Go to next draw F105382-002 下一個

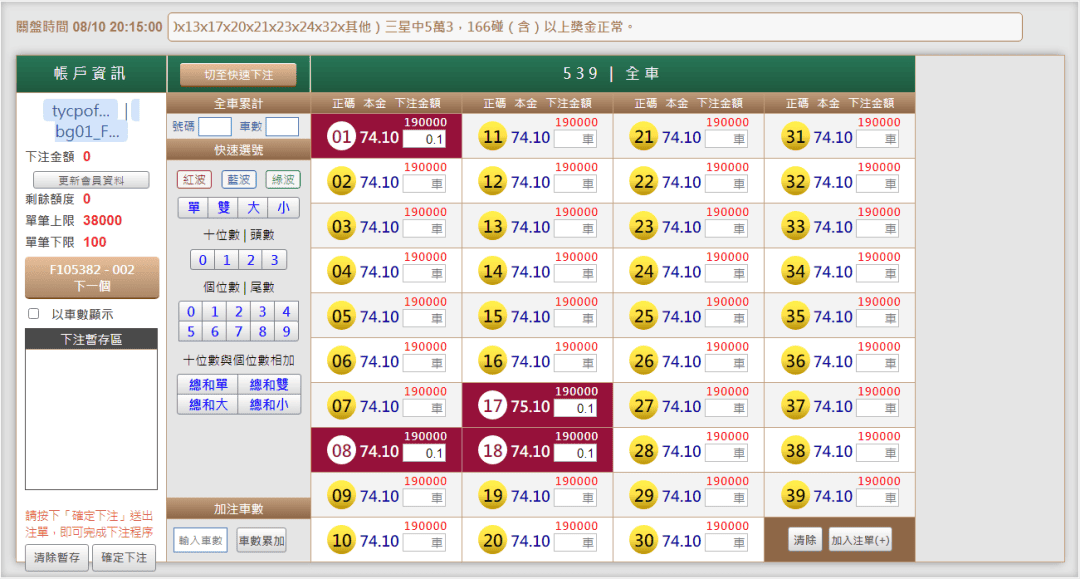click(x=92, y=277)
